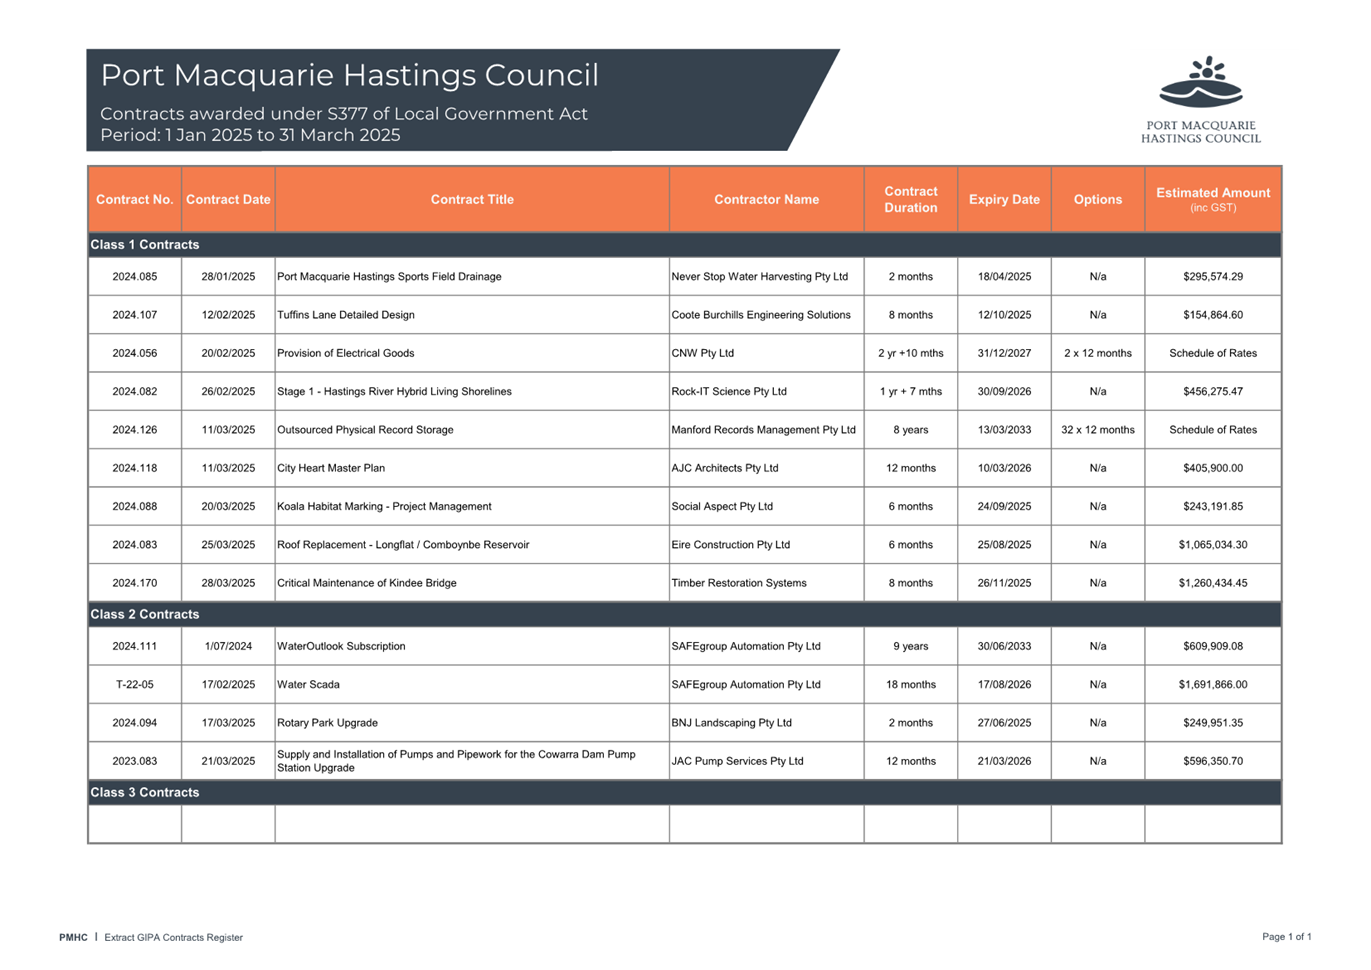Select the title "Outsourced Physical Record Storage"
This screenshot has height=970, width=1371.
click(365, 430)
